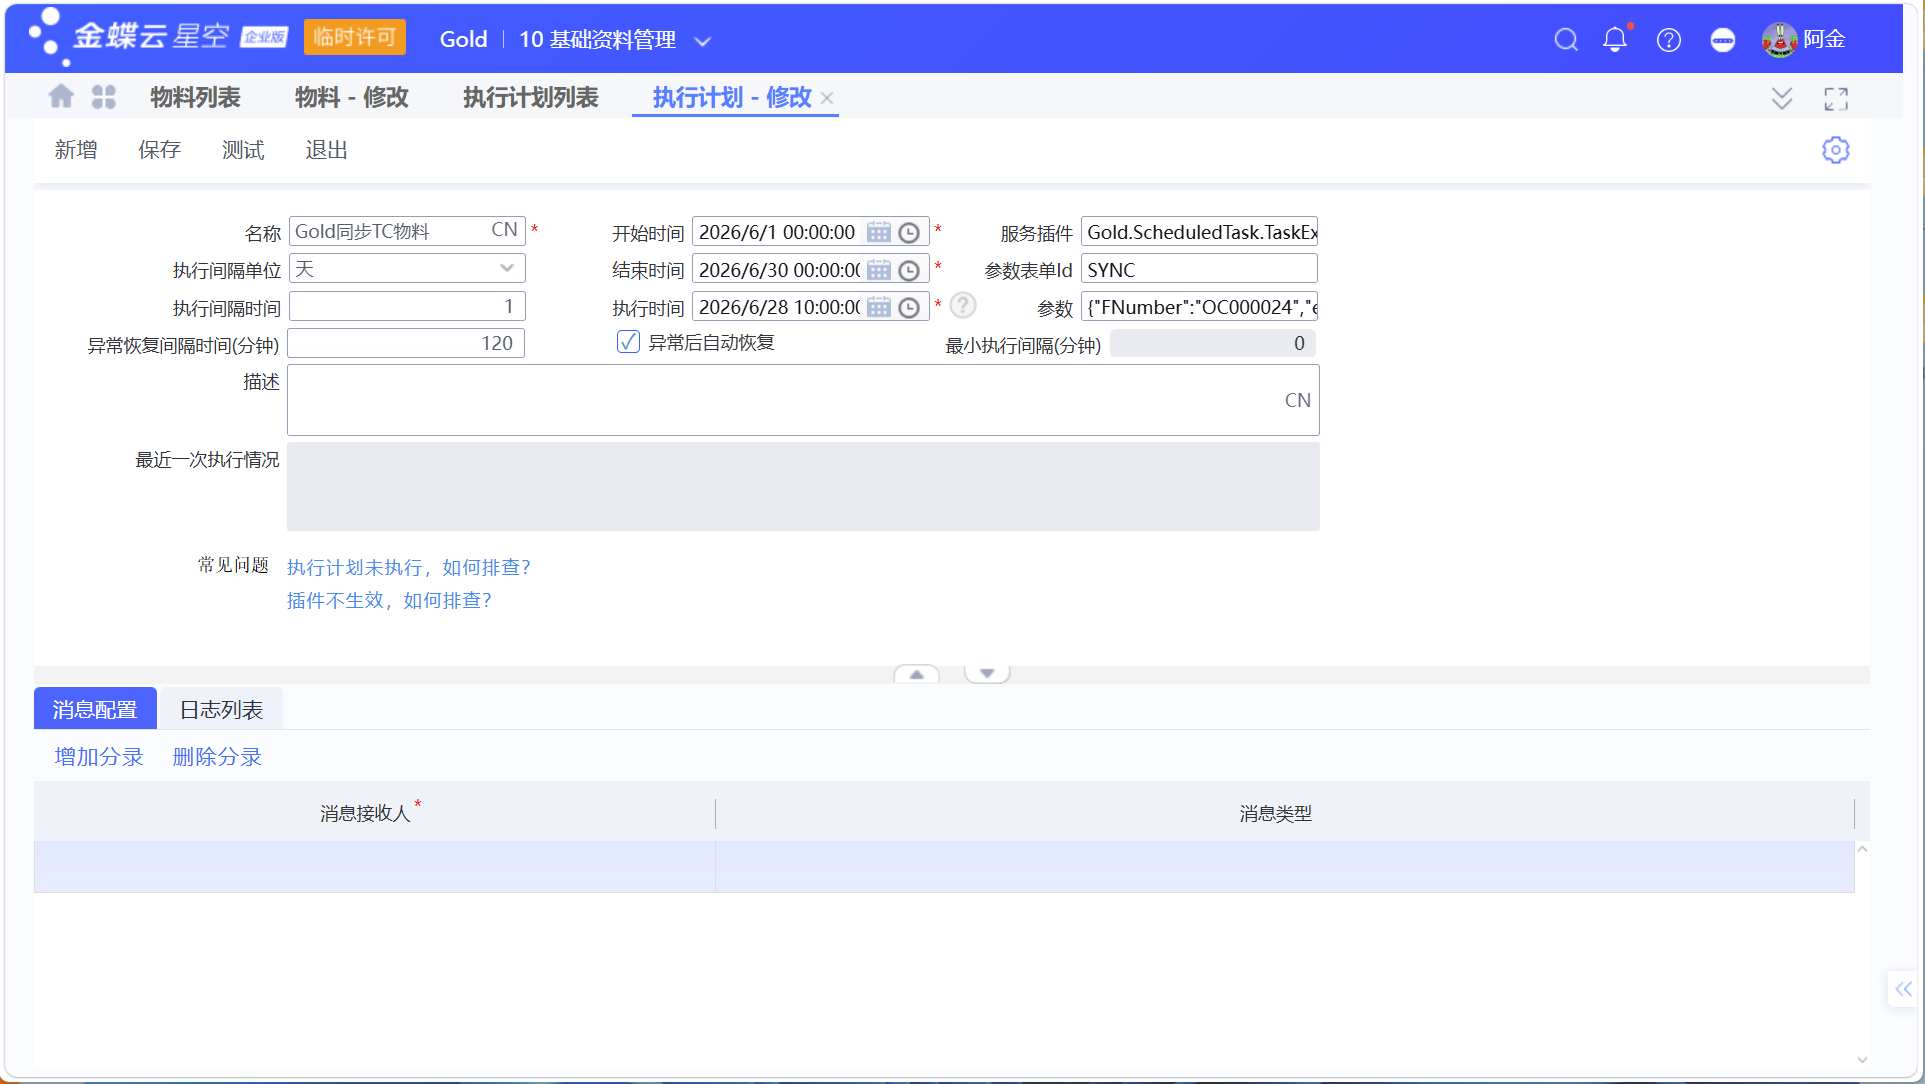Click the Gold data center name
Image resolution: width=1925 pixels, height=1084 pixels.
tap(464, 39)
